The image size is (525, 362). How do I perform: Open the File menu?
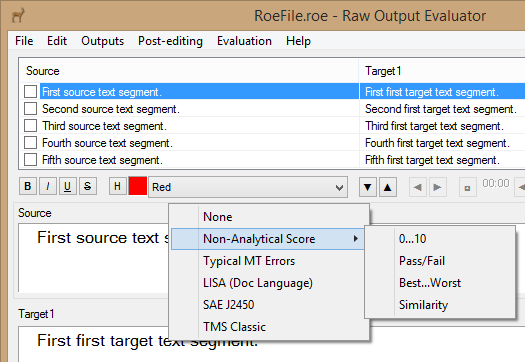[24, 41]
